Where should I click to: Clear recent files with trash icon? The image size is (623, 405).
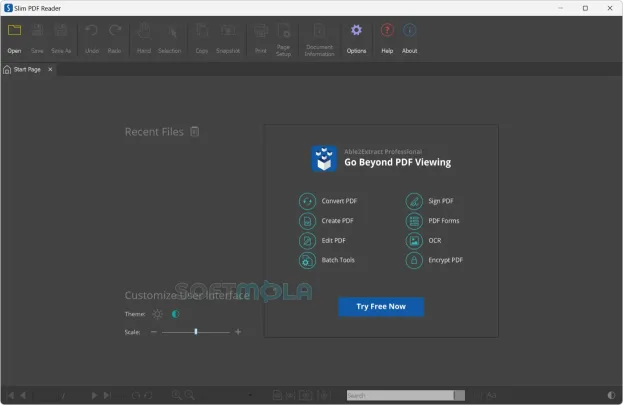pos(194,131)
